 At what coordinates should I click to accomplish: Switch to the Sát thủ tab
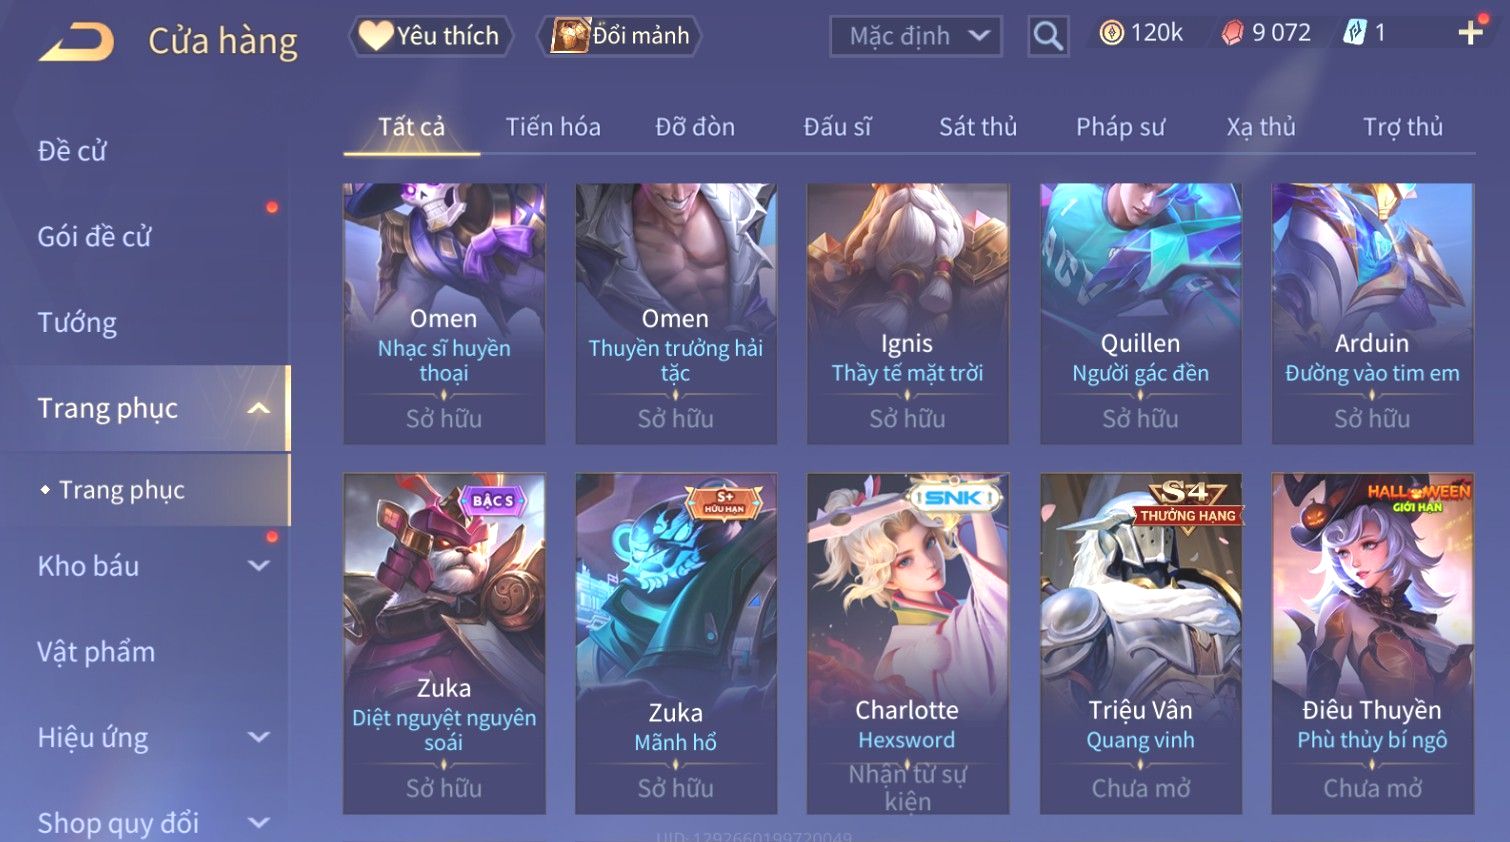[978, 127]
